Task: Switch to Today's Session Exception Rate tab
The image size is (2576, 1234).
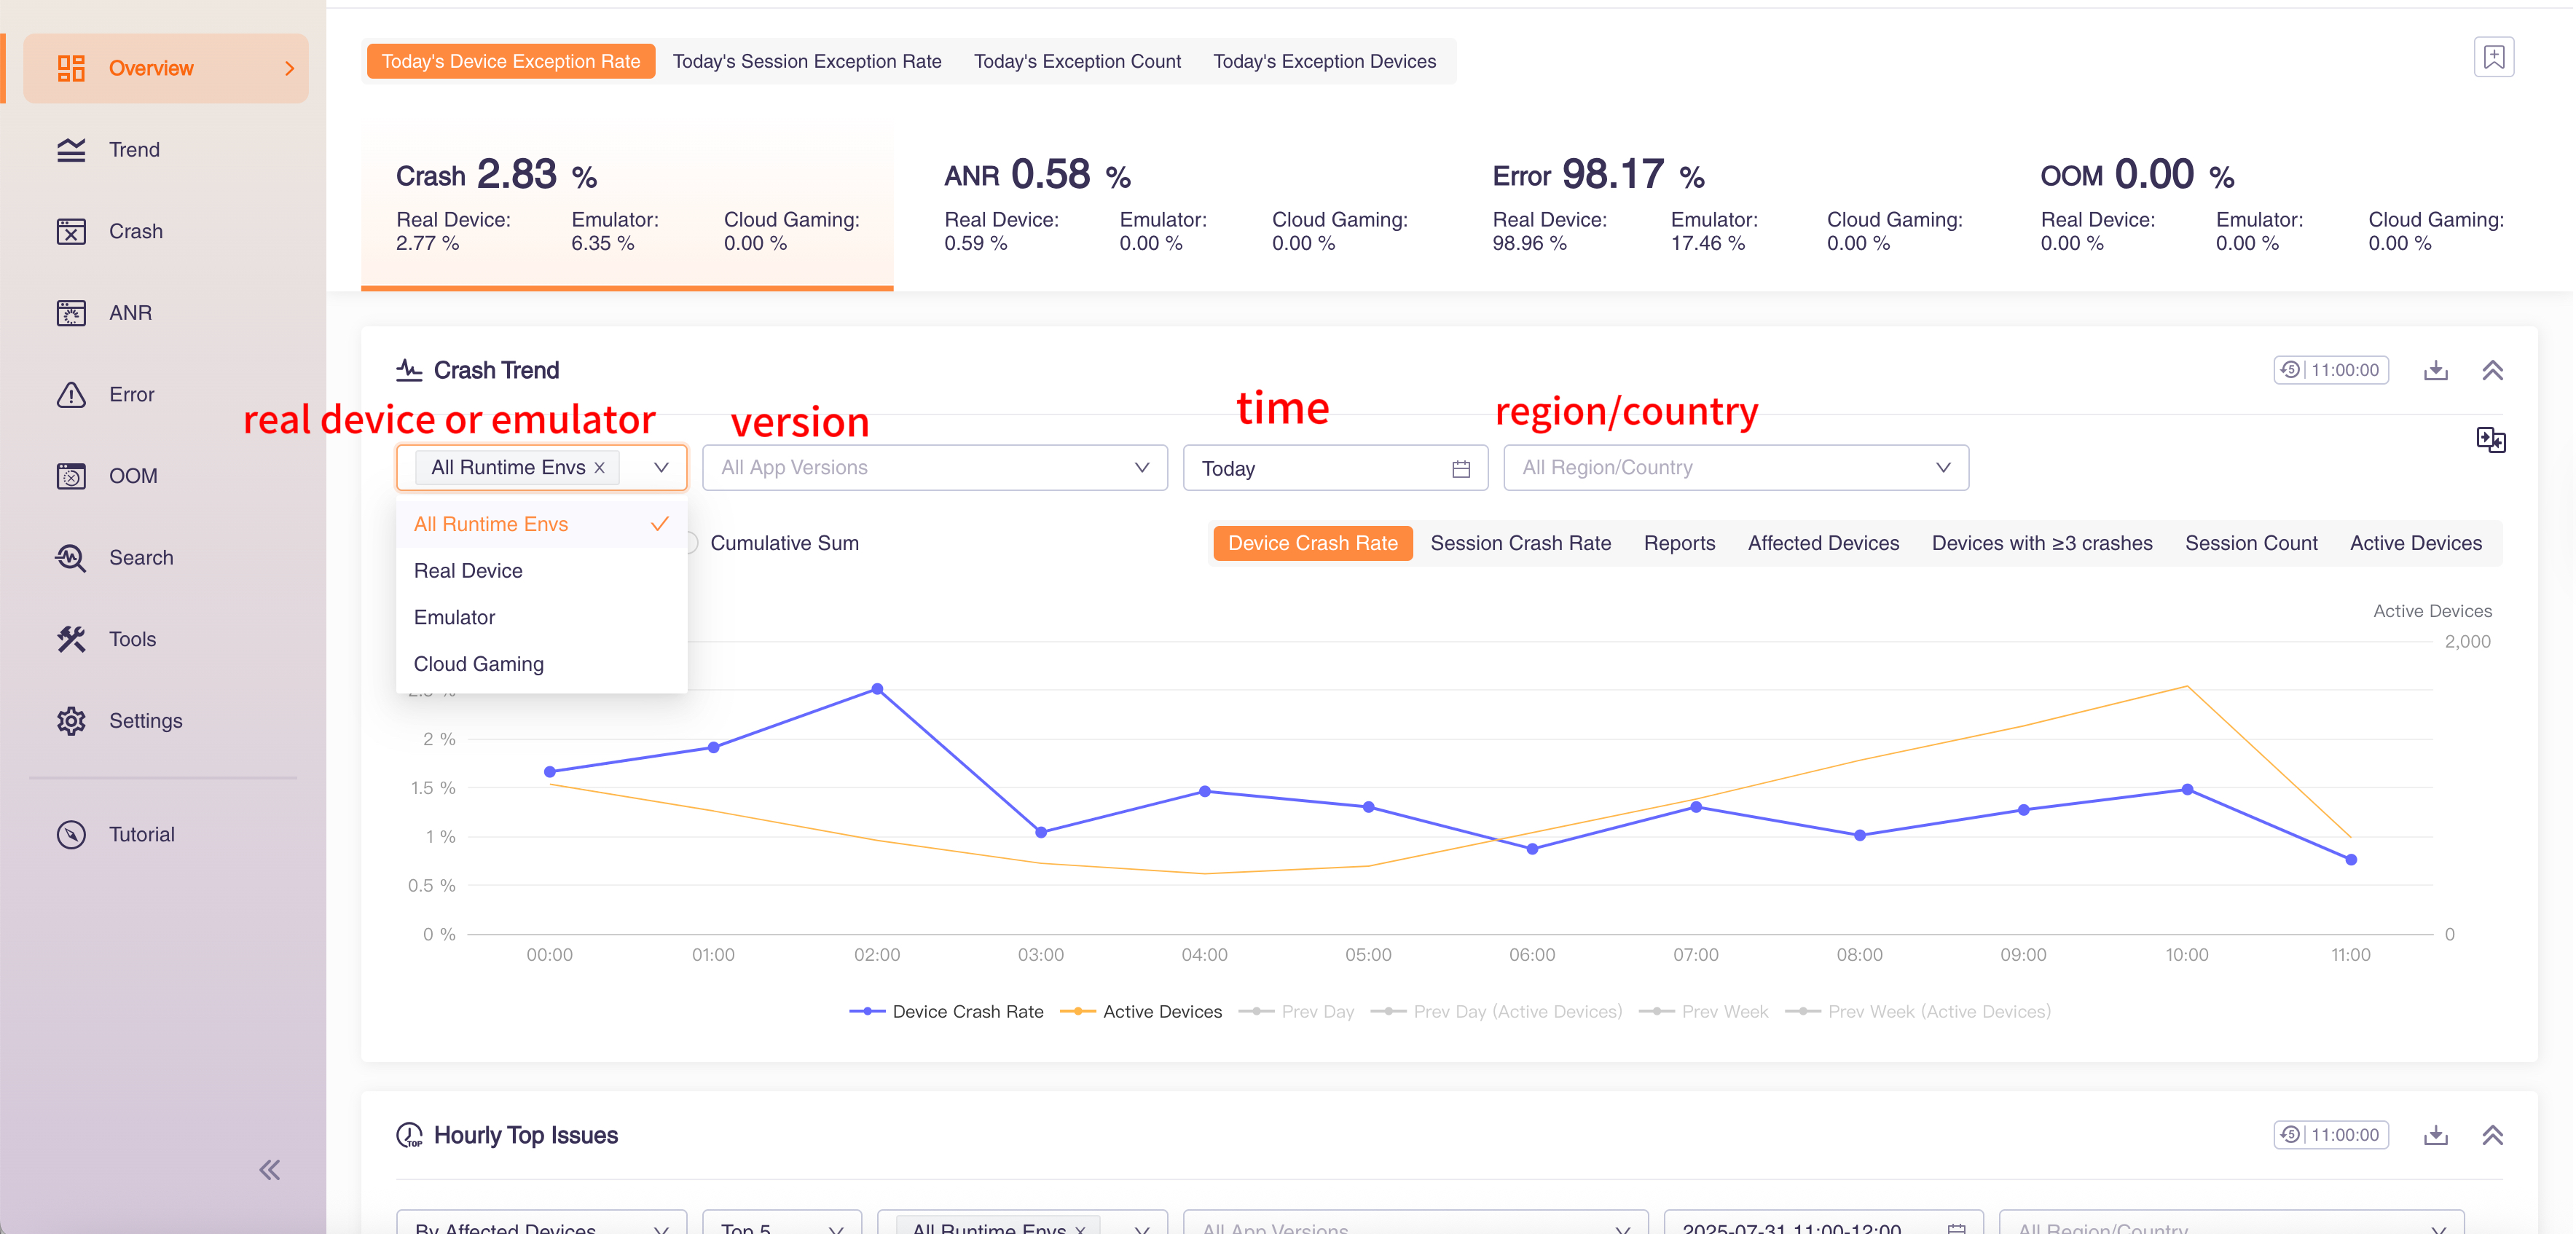Action: point(807,62)
